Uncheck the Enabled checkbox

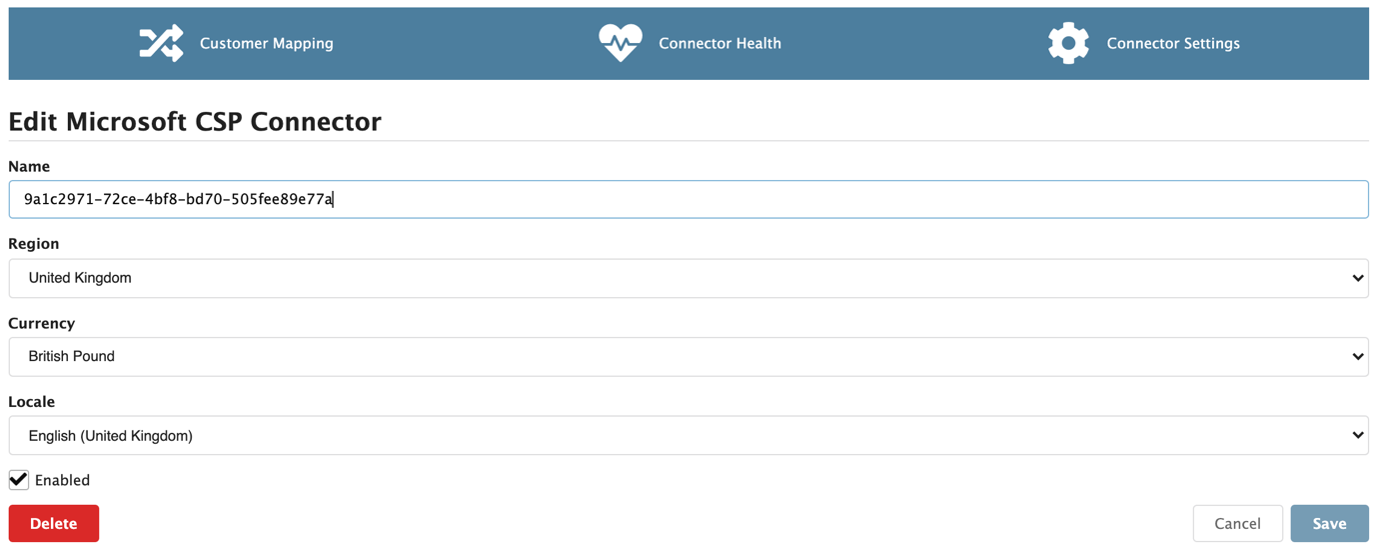pos(19,480)
